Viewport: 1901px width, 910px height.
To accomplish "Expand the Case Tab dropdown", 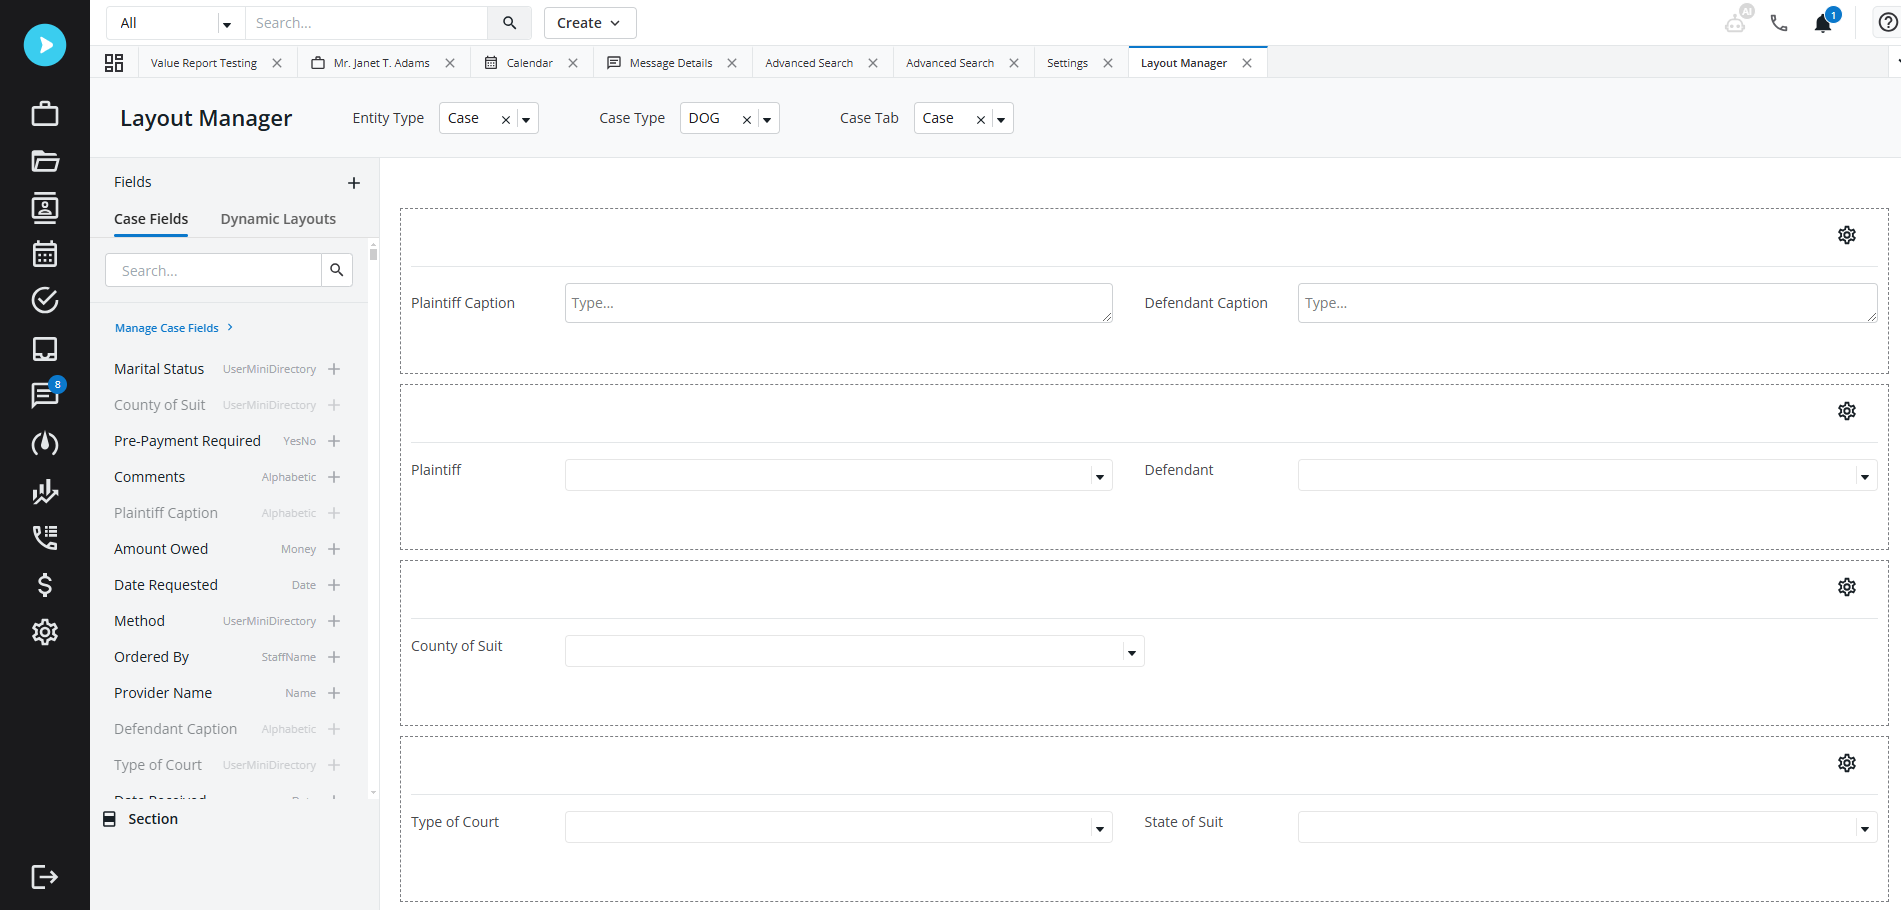I will (1001, 119).
